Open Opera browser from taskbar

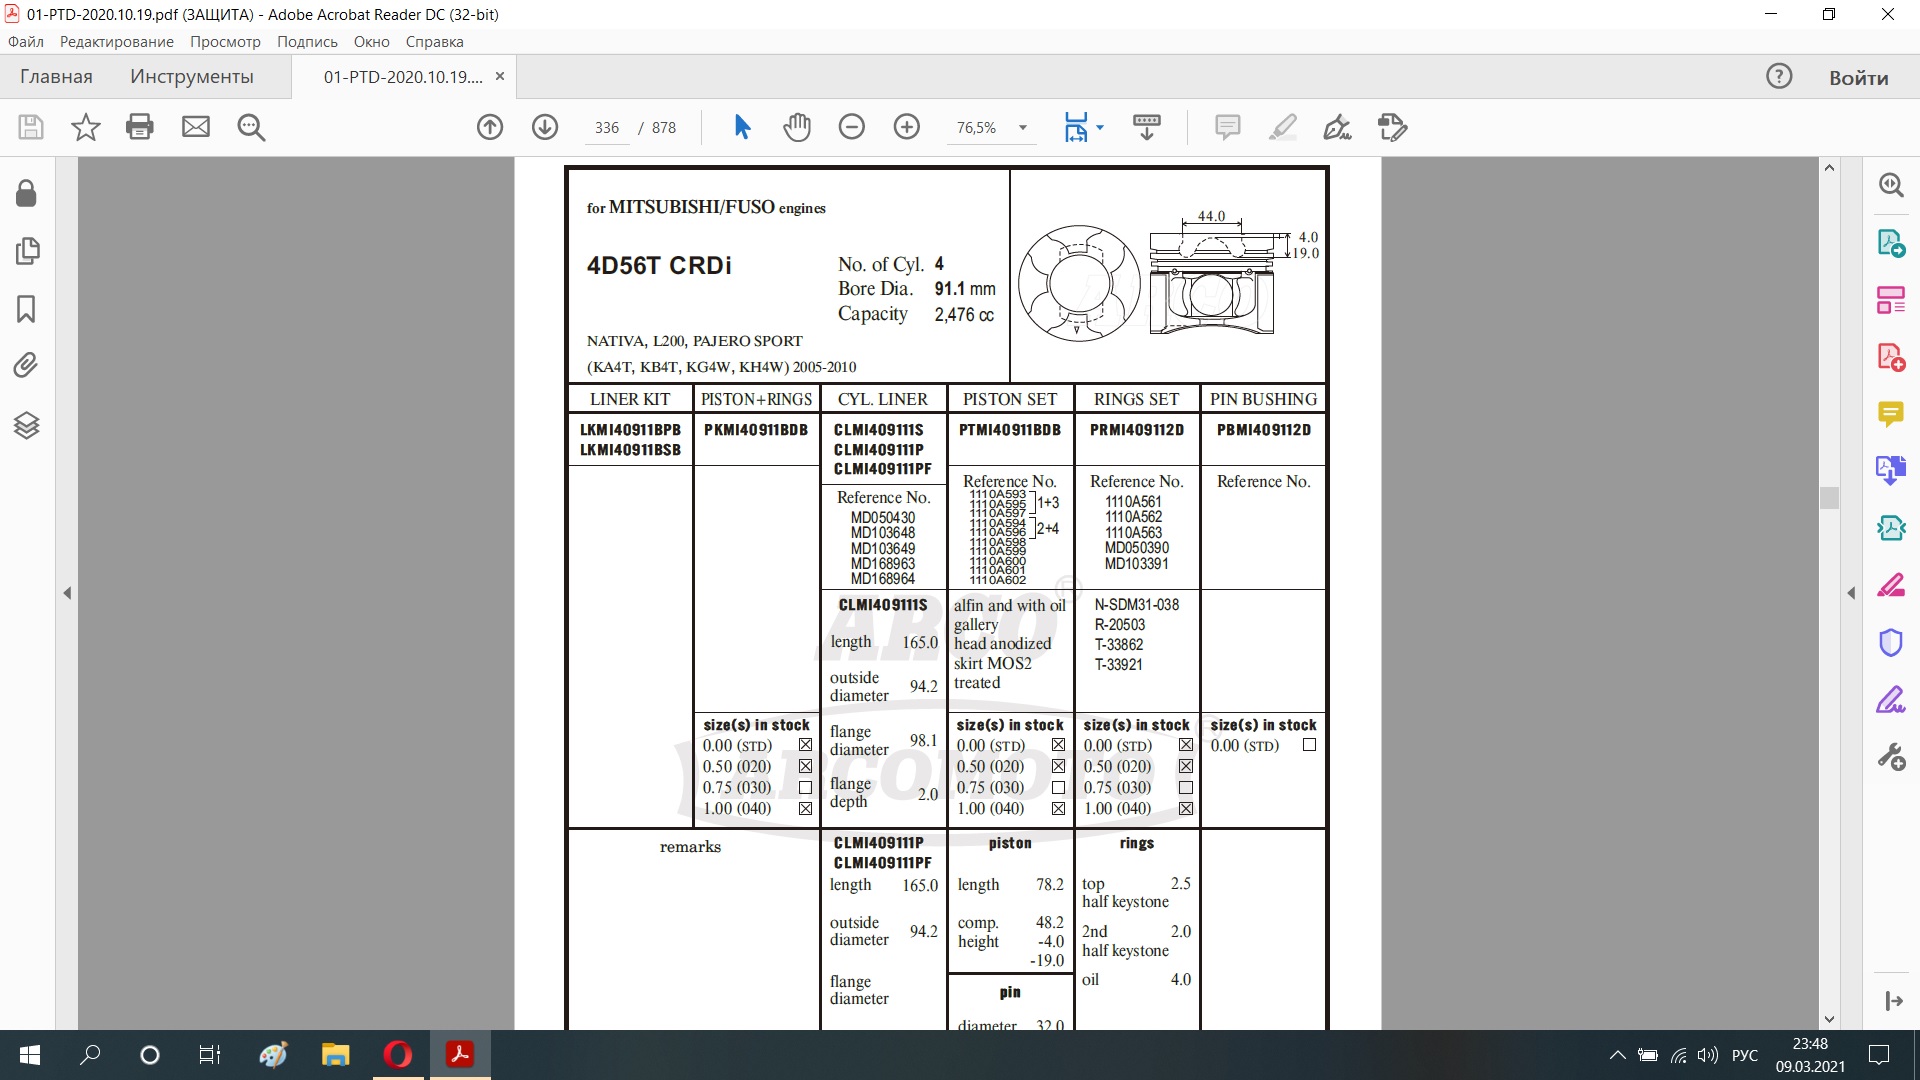398,1055
